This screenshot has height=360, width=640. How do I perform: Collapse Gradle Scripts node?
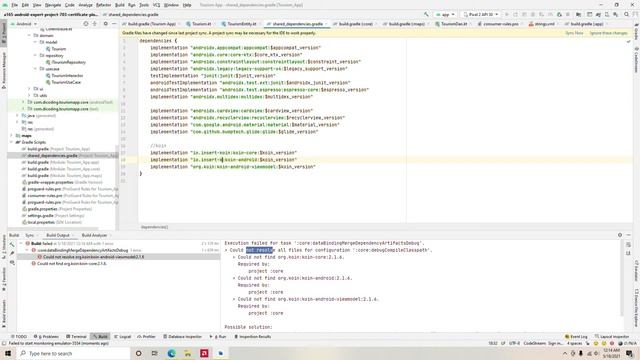point(11,142)
